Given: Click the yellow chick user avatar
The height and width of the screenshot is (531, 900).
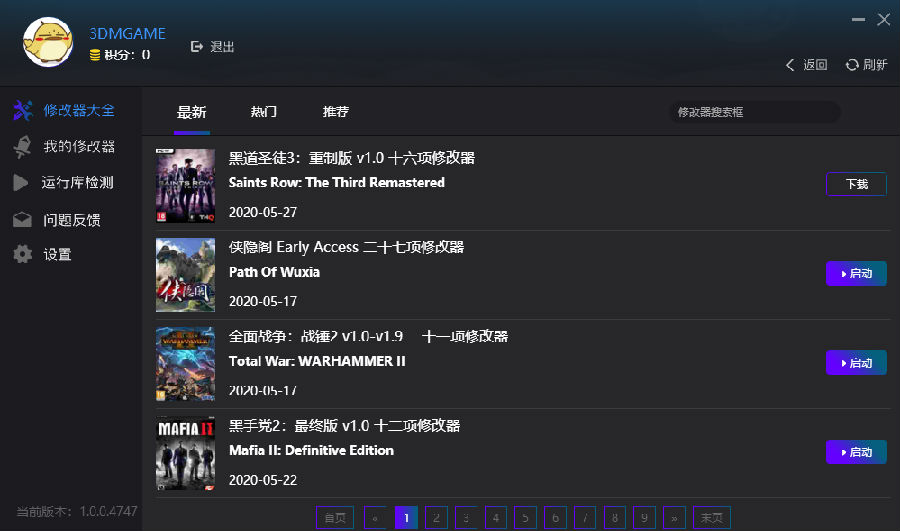Looking at the screenshot, I should click(48, 44).
